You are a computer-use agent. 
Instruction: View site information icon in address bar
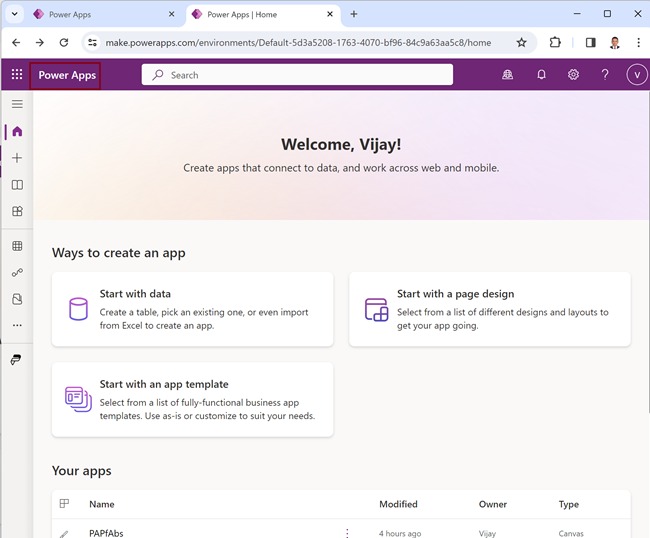coord(92,42)
